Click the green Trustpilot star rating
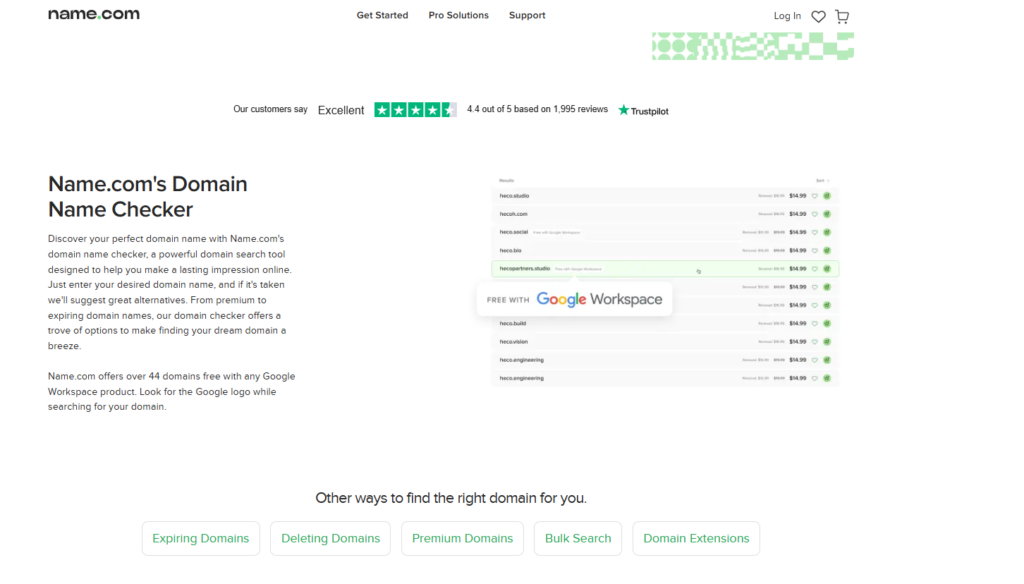This screenshot has width=1024, height=584. pos(415,110)
